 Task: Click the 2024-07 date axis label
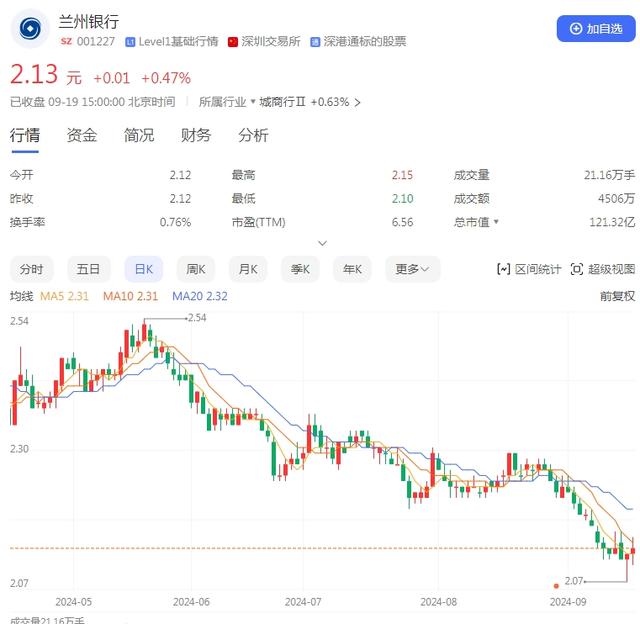coord(303,602)
